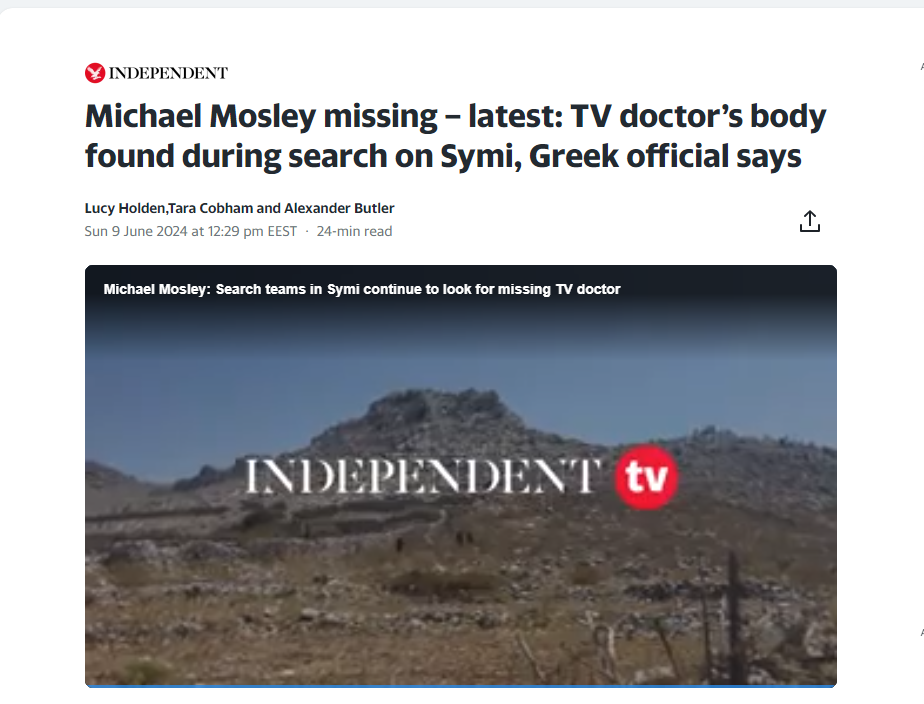
Task: Click the video caption about search teams
Action: click(x=362, y=289)
